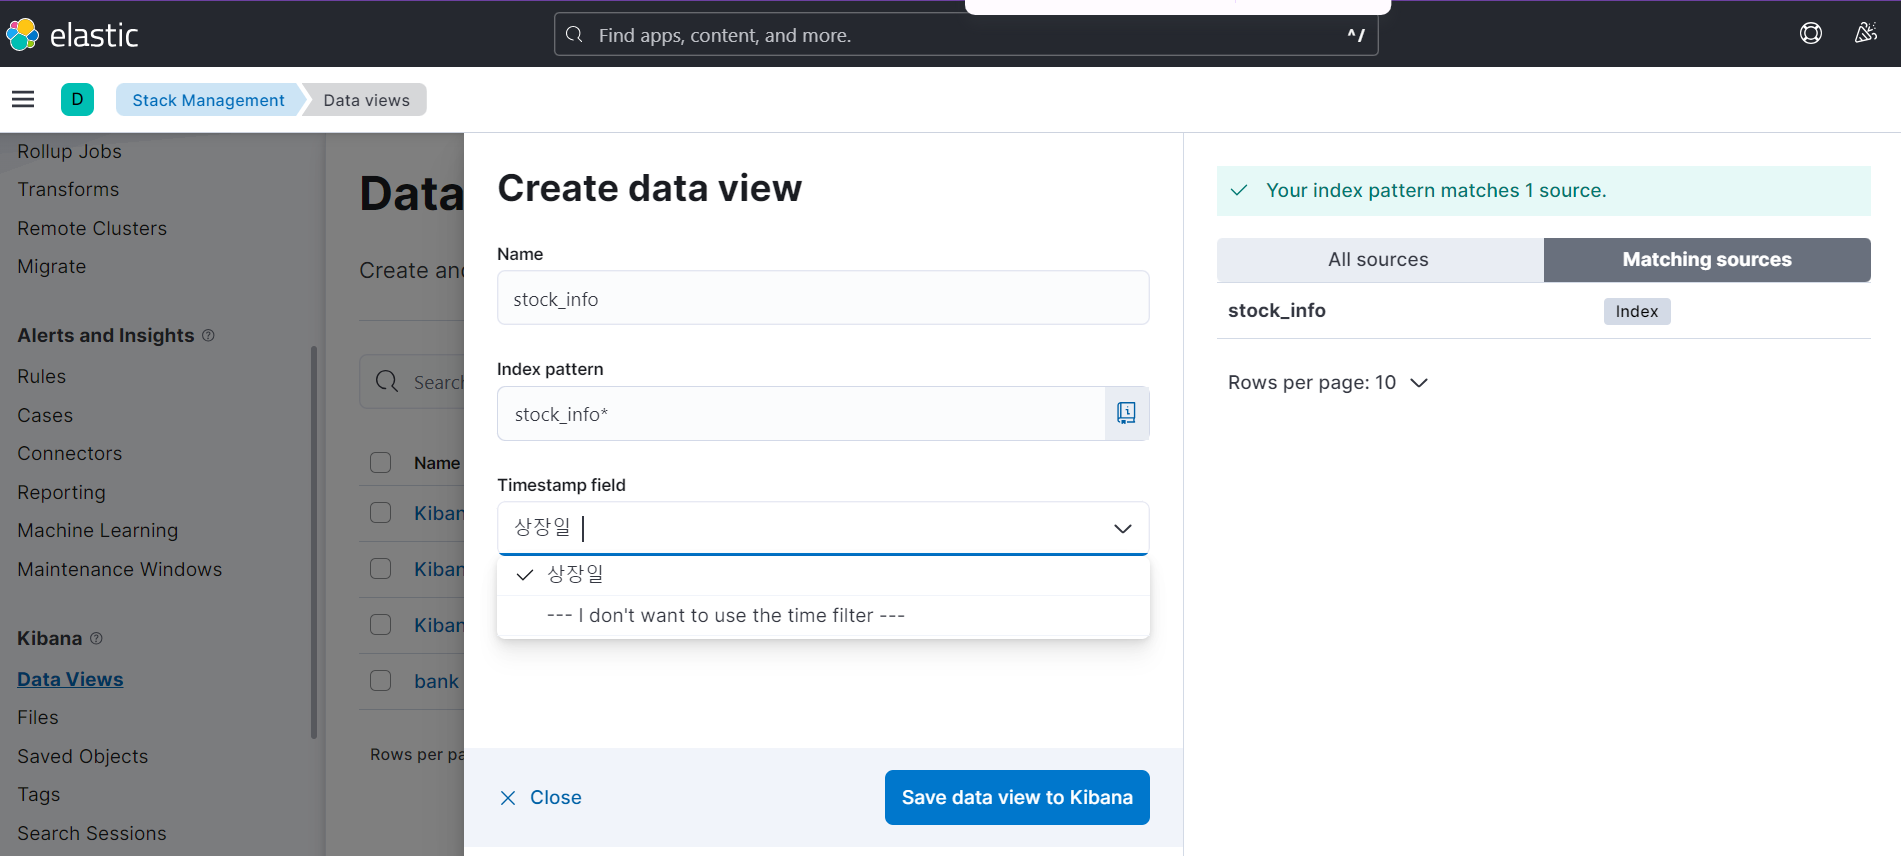Open Cases in sidebar
This screenshot has height=856, width=1901.
[x=45, y=415]
